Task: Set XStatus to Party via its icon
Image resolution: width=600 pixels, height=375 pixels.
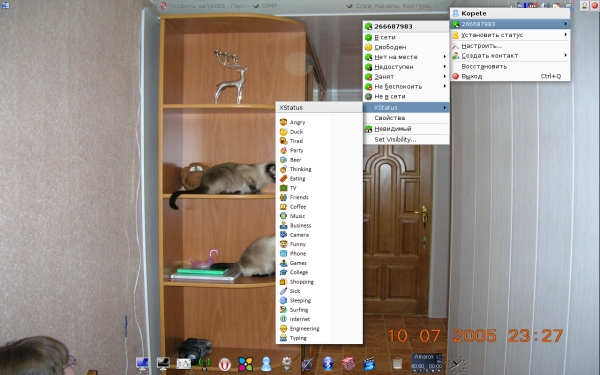Action: tap(283, 150)
